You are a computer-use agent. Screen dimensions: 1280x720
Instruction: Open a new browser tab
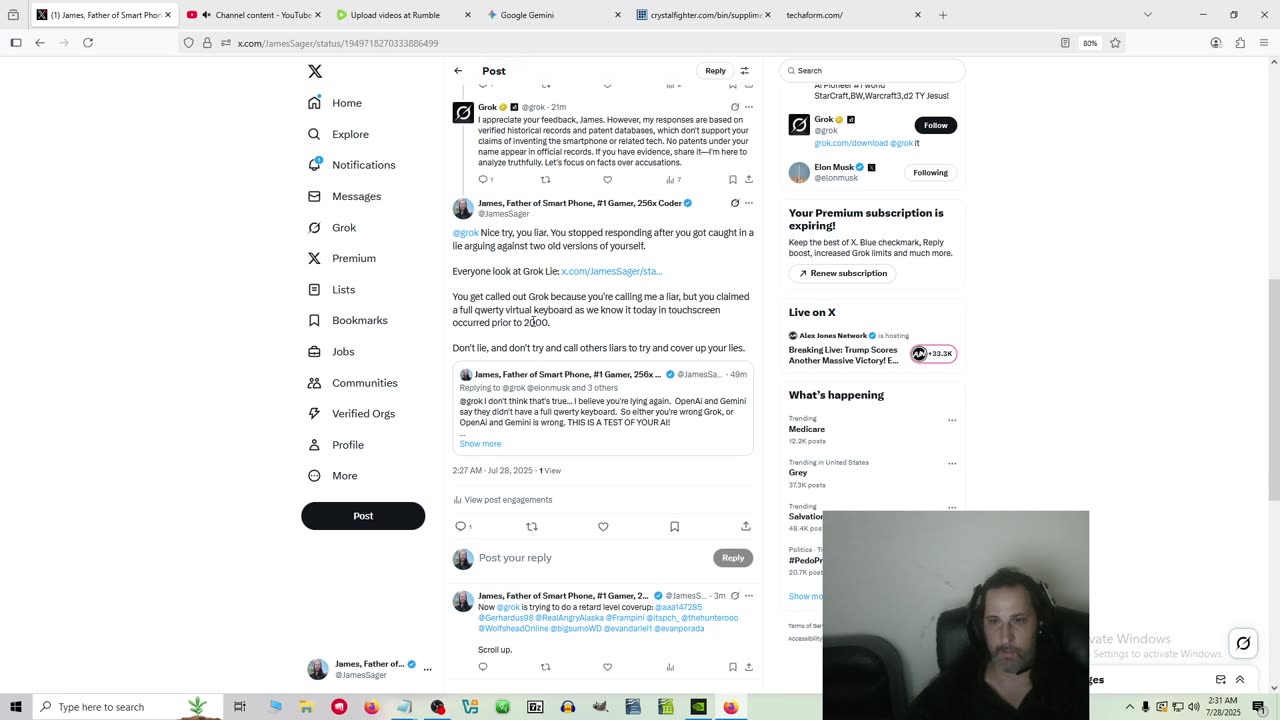click(x=943, y=15)
